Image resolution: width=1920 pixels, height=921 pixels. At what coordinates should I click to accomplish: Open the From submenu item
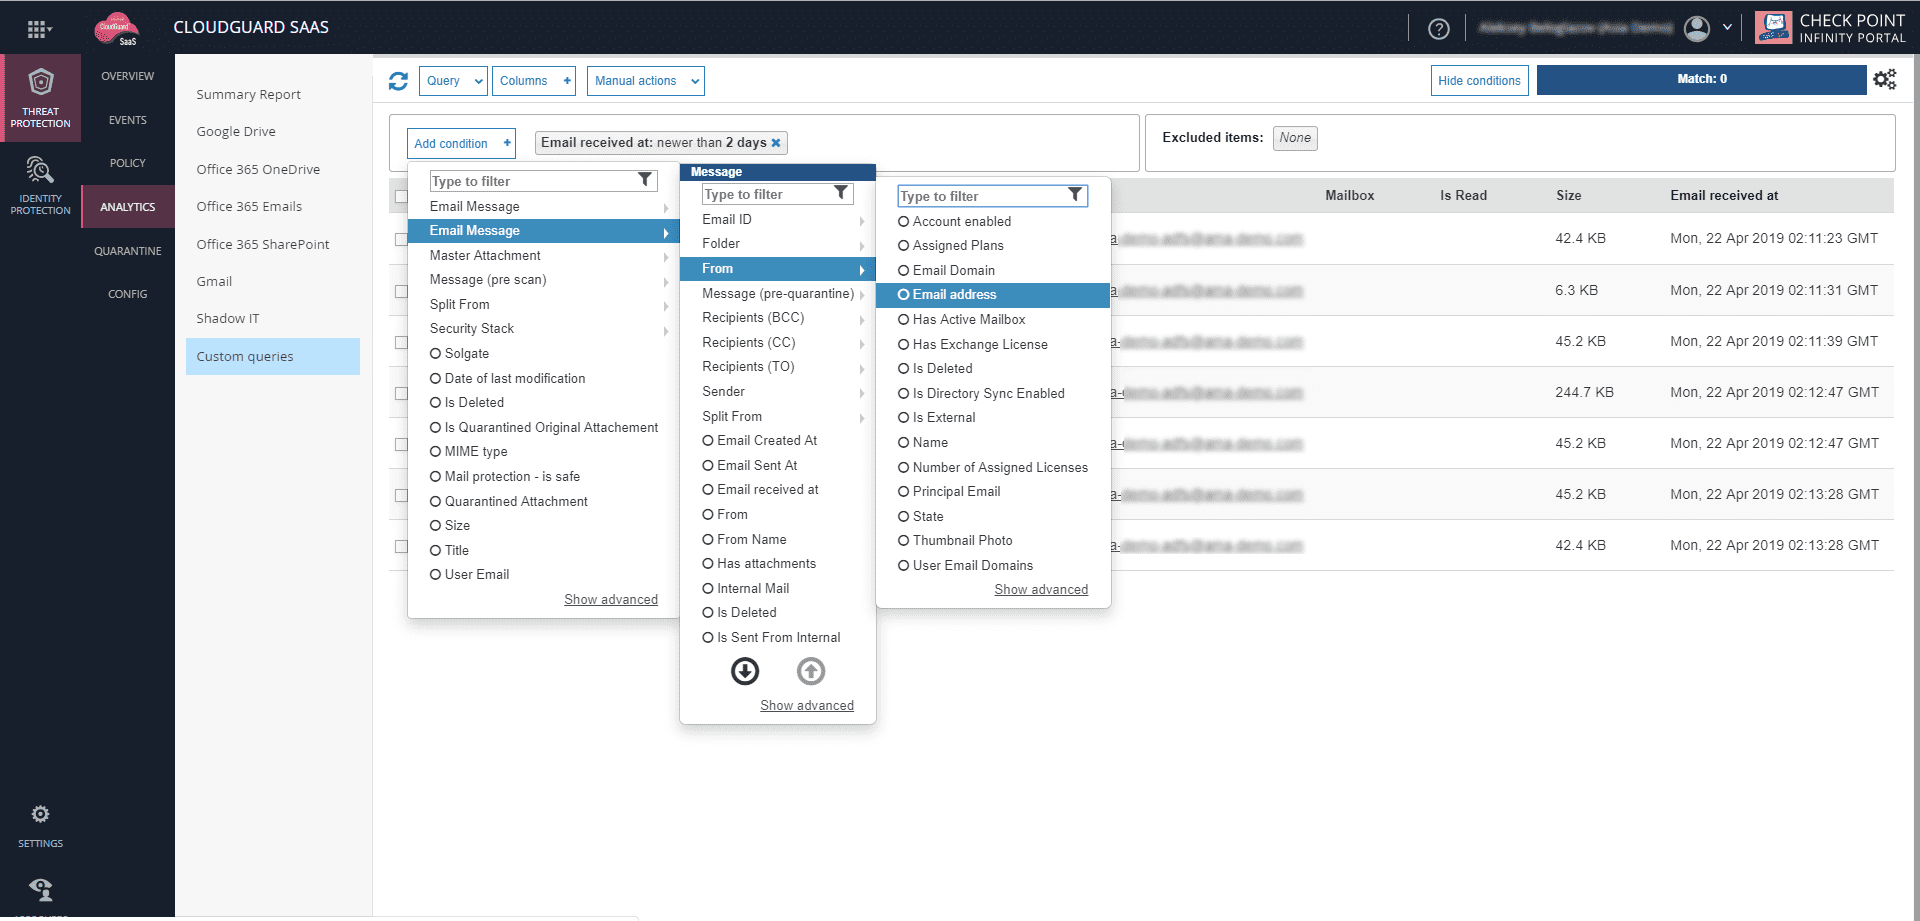click(x=778, y=269)
